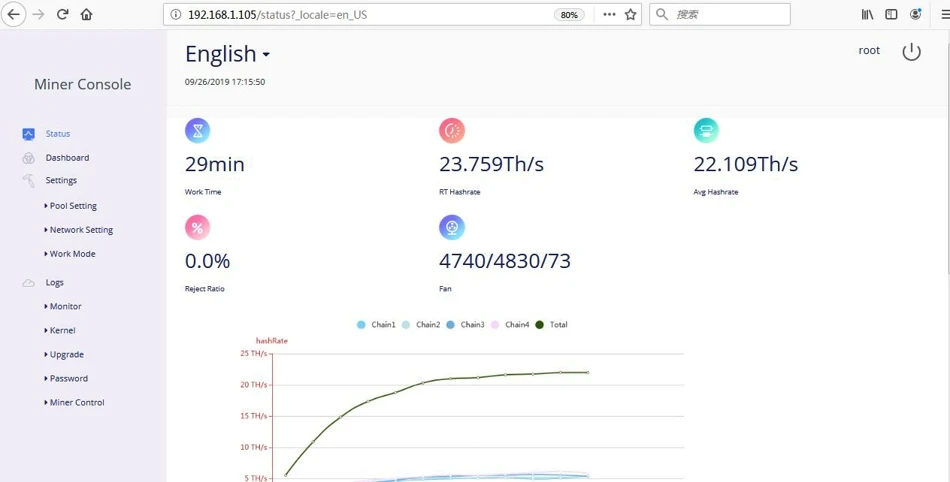Open page actions three-dot menu
This screenshot has width=950, height=482.
pyautogui.click(x=610, y=15)
